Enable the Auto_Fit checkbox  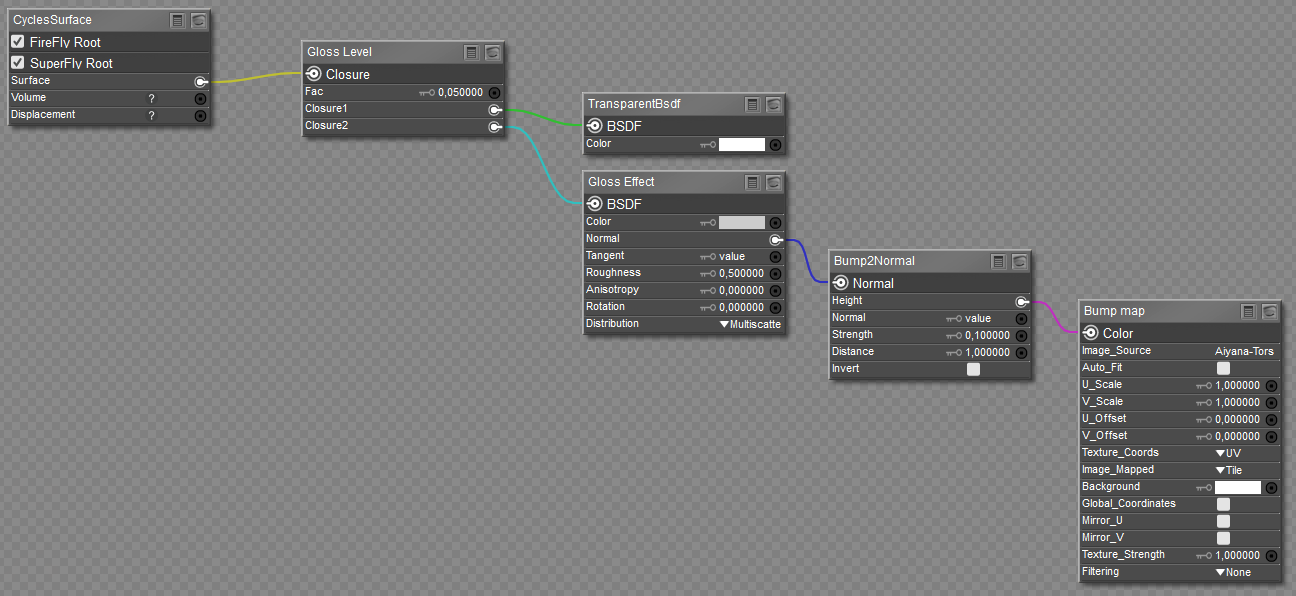pyautogui.click(x=1223, y=368)
